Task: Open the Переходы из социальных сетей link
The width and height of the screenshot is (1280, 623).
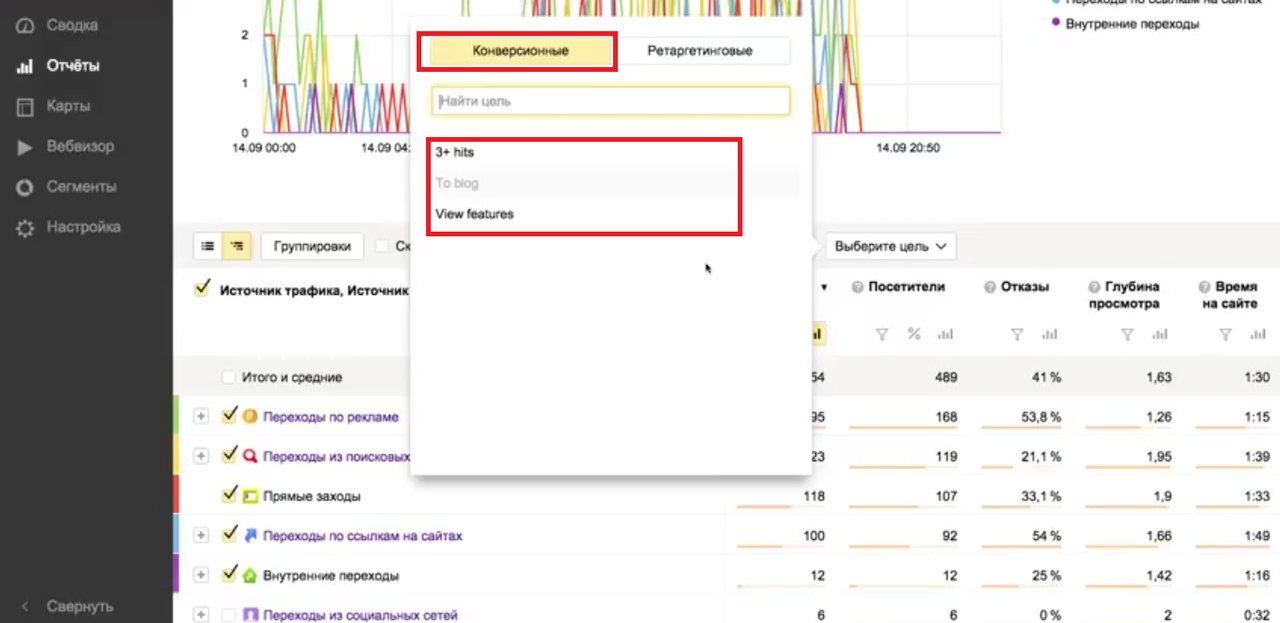Action: pyautogui.click(x=360, y=615)
